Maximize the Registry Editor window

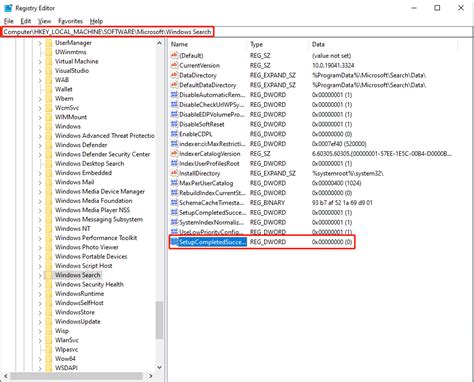(437, 8)
